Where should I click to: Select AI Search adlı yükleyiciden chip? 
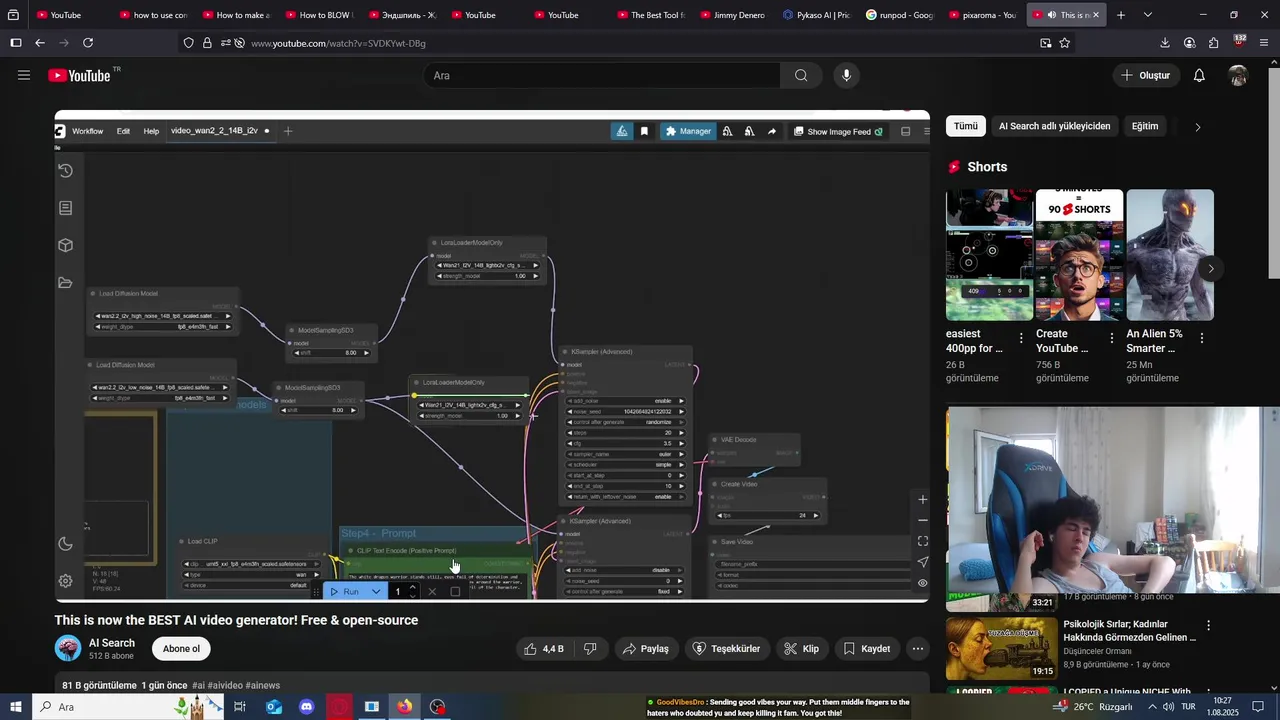(x=1054, y=126)
